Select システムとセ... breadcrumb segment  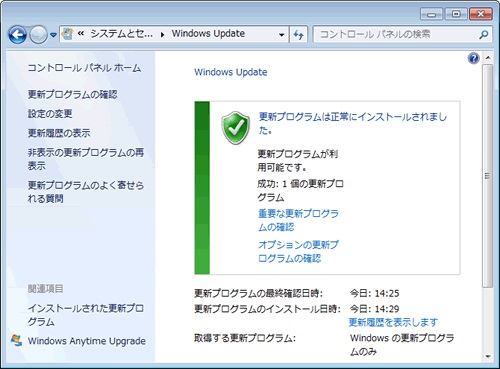click(121, 34)
